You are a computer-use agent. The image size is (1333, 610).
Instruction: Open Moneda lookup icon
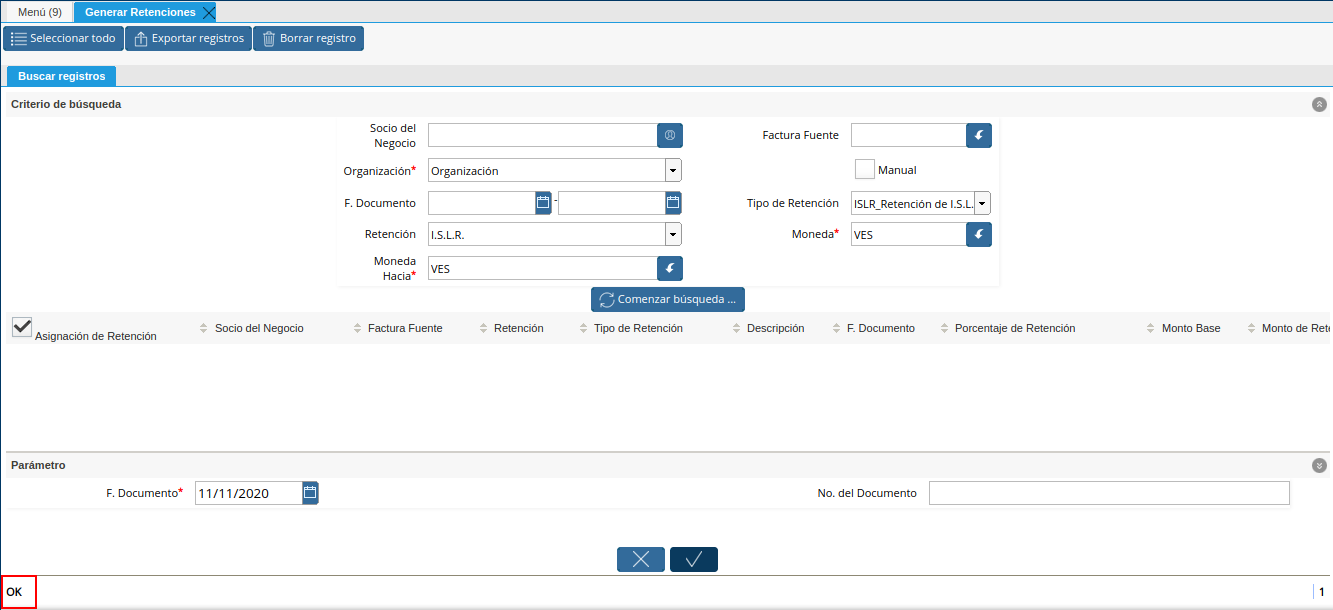click(x=979, y=234)
